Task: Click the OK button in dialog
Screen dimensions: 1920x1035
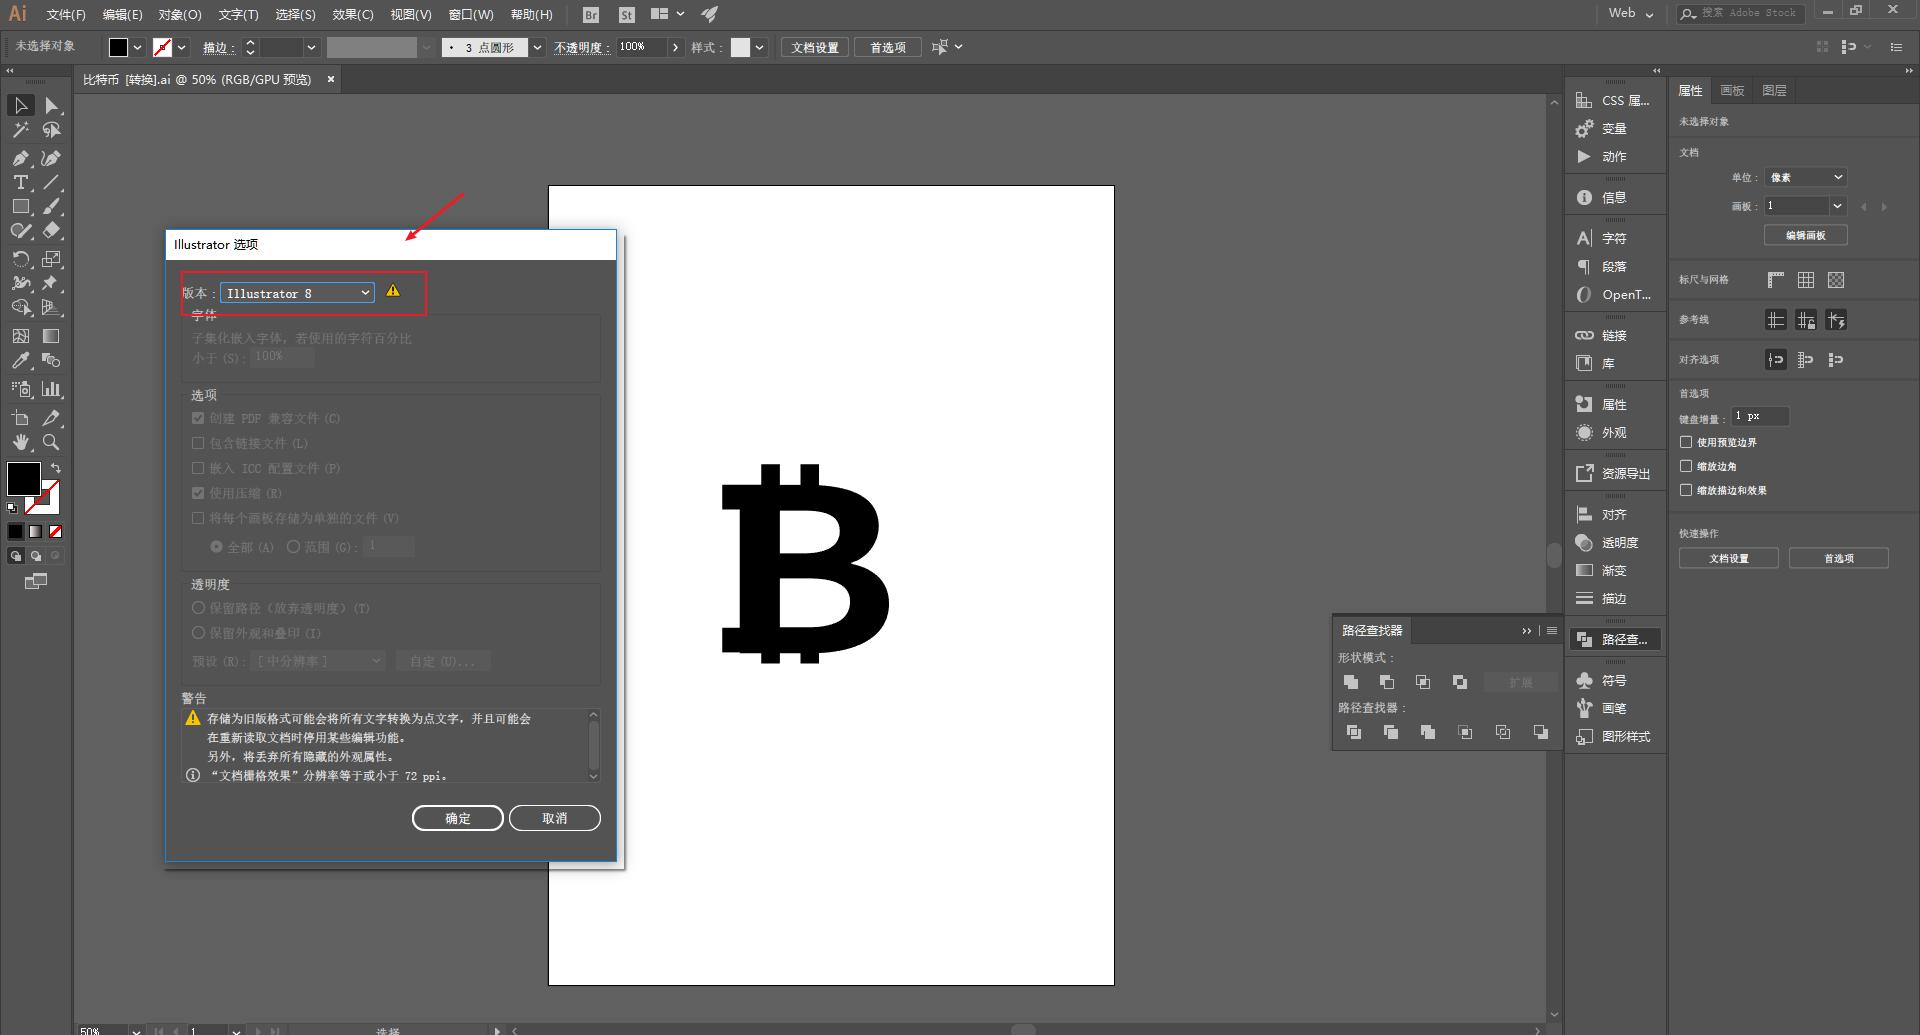Action: point(457,818)
